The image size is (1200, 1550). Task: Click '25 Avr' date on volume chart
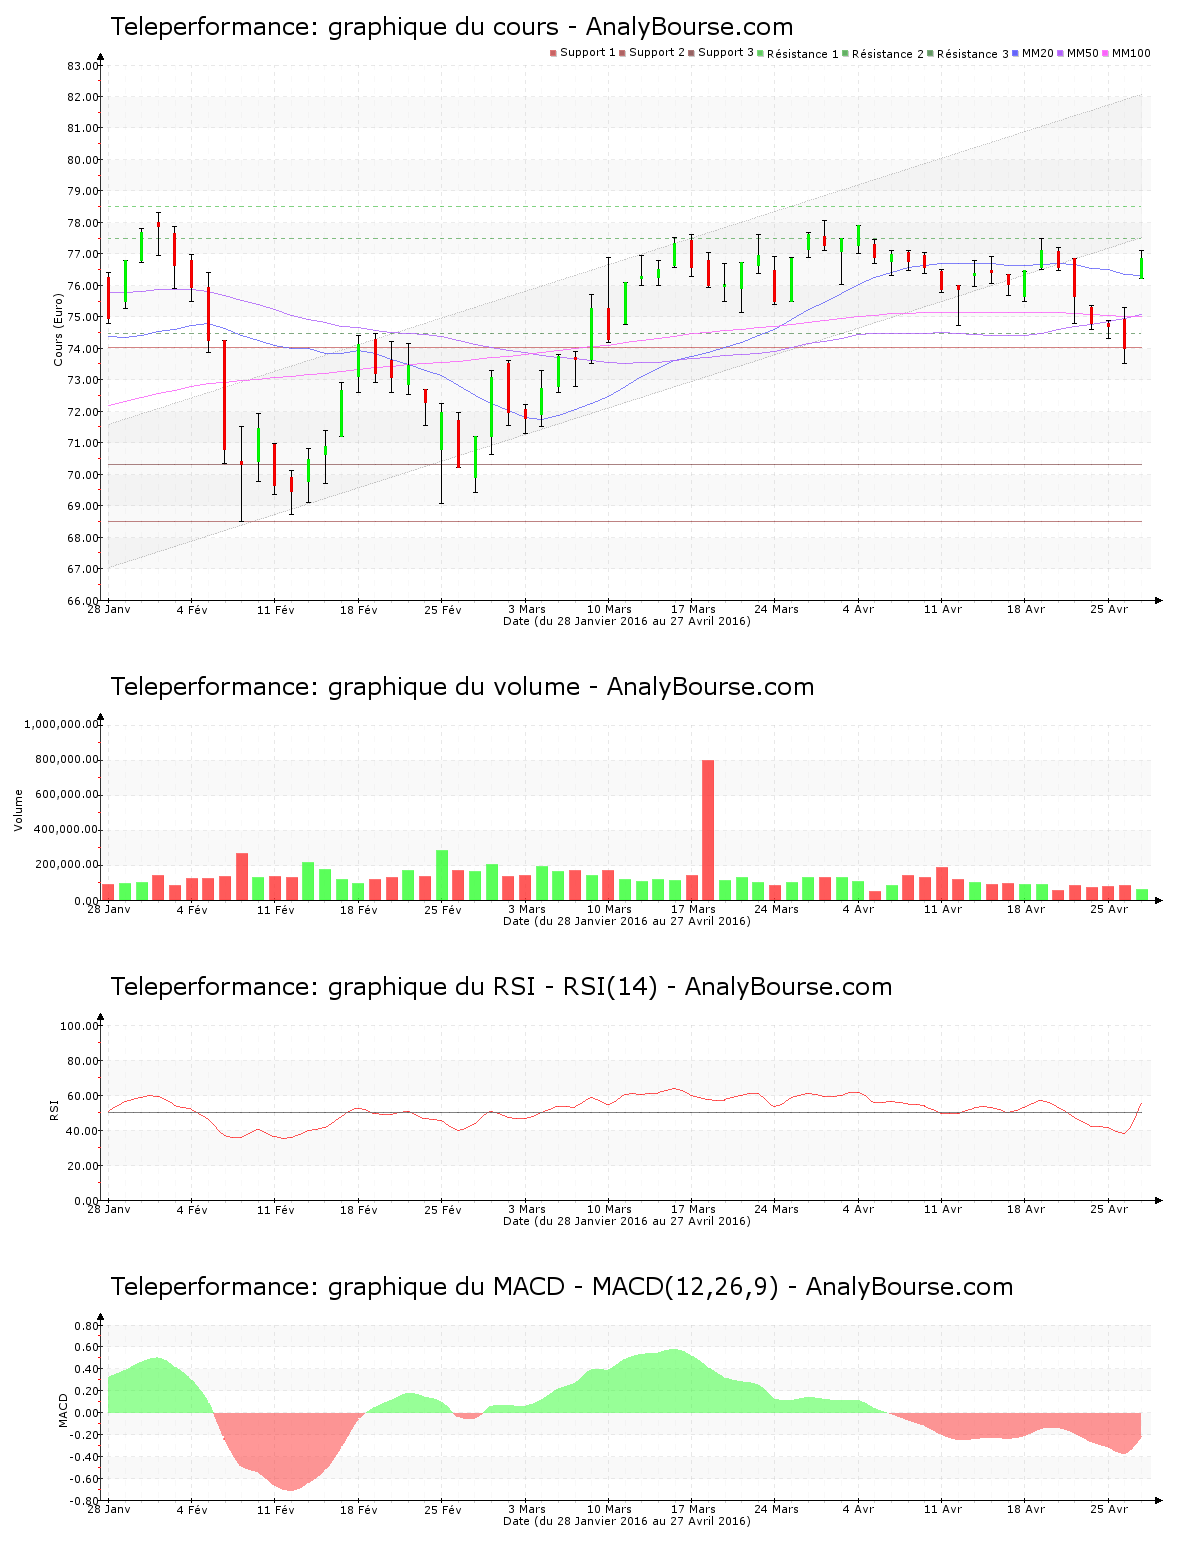tap(1109, 909)
